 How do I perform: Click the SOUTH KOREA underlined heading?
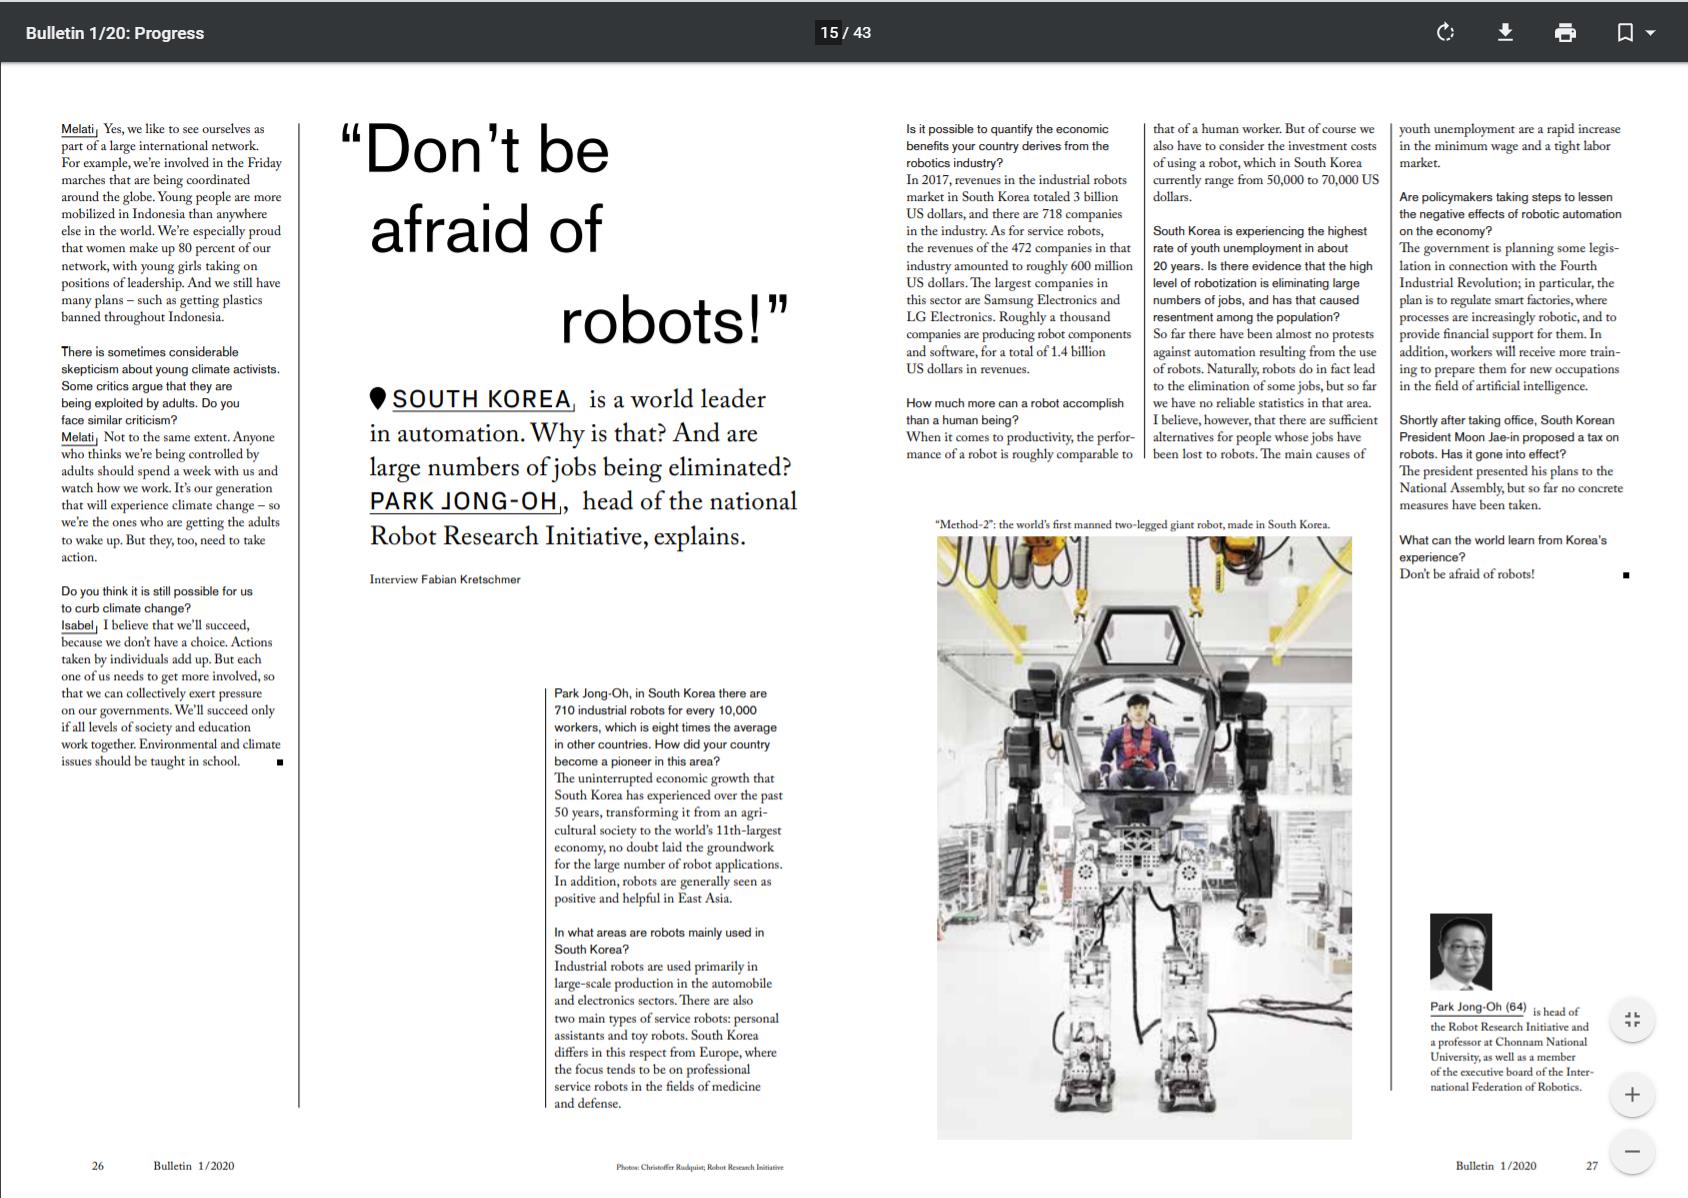point(481,399)
